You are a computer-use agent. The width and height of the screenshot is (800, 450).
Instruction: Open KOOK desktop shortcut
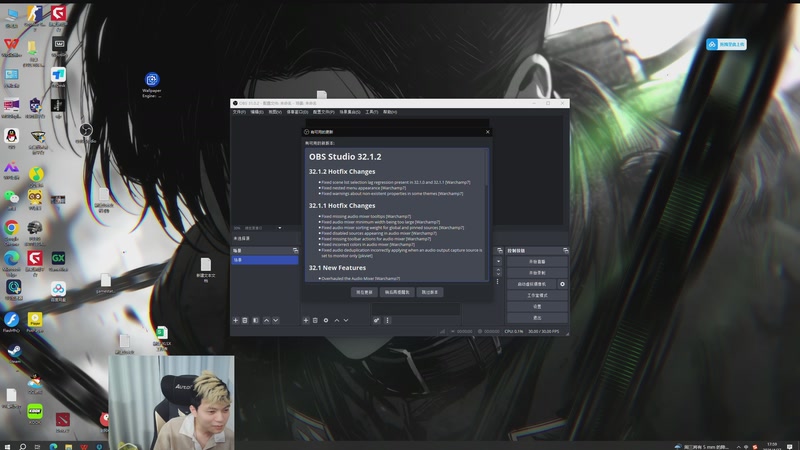(35, 414)
